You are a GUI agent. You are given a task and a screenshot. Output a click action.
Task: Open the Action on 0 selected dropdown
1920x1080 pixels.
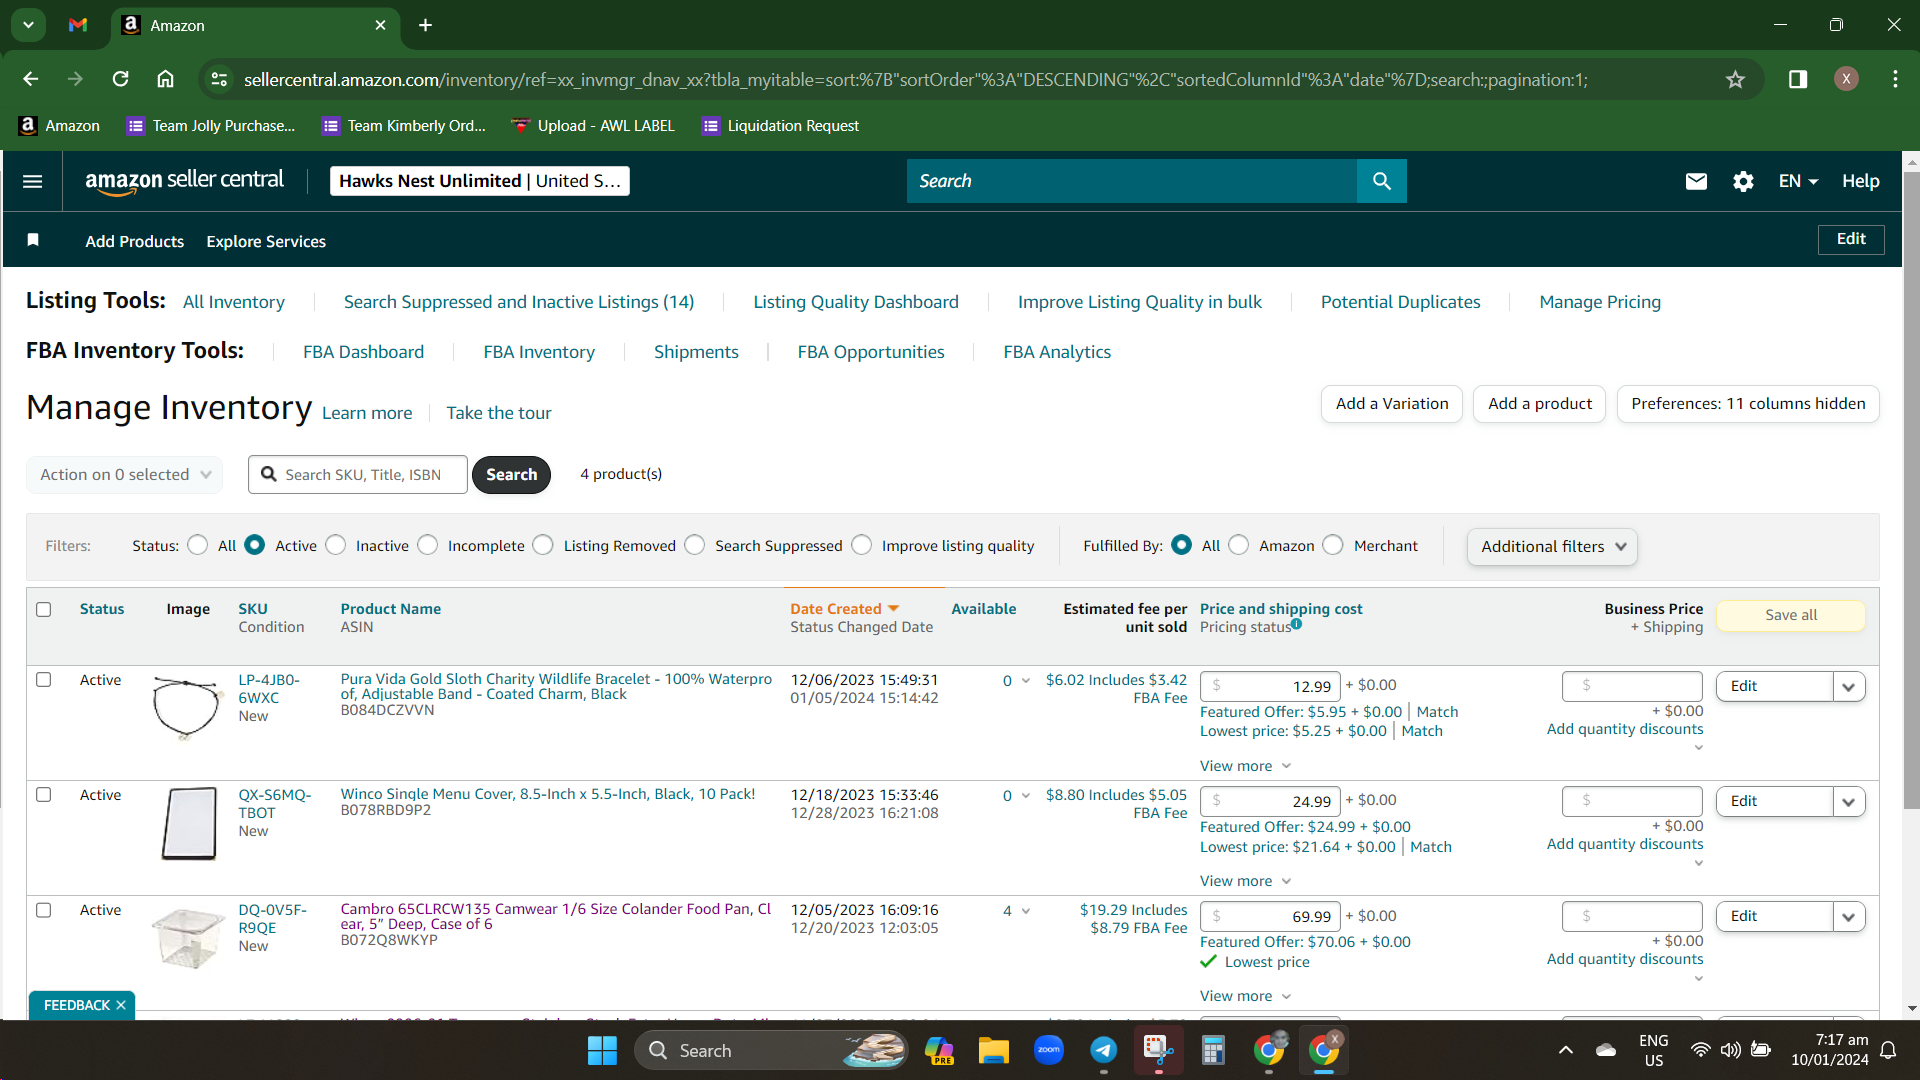tap(124, 474)
